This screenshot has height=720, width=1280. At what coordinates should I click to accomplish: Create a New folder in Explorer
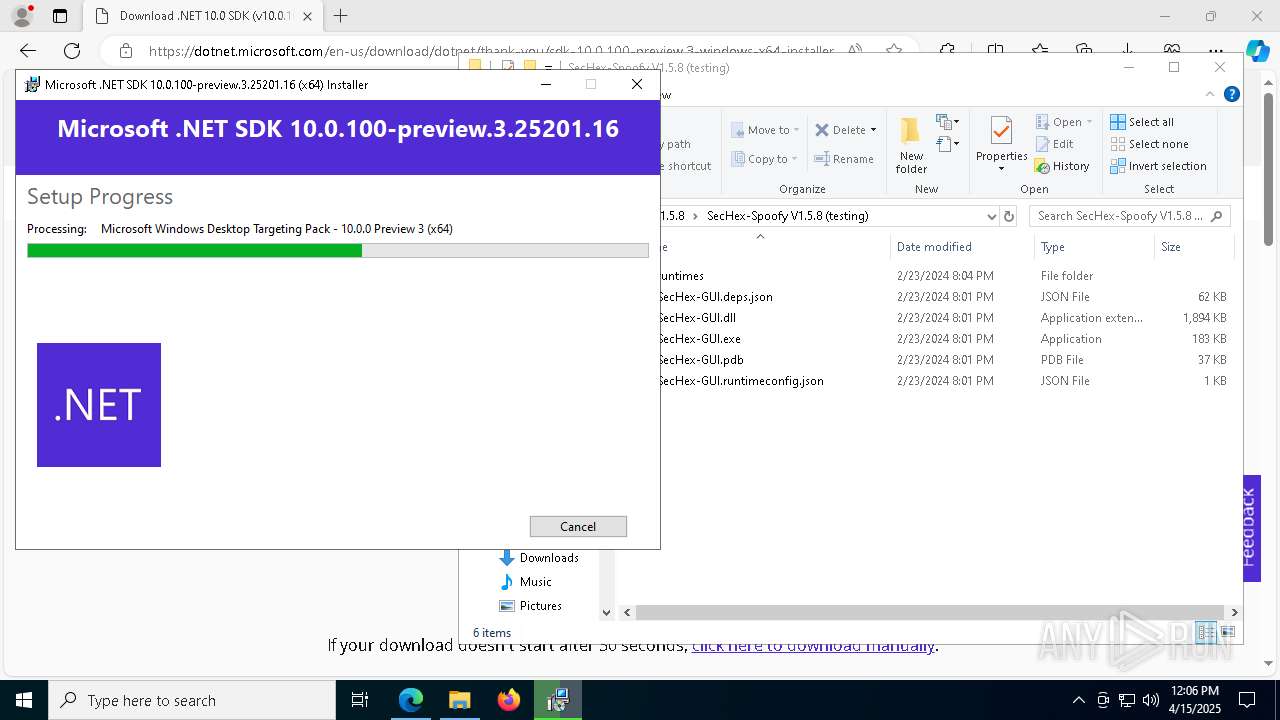[x=911, y=146]
